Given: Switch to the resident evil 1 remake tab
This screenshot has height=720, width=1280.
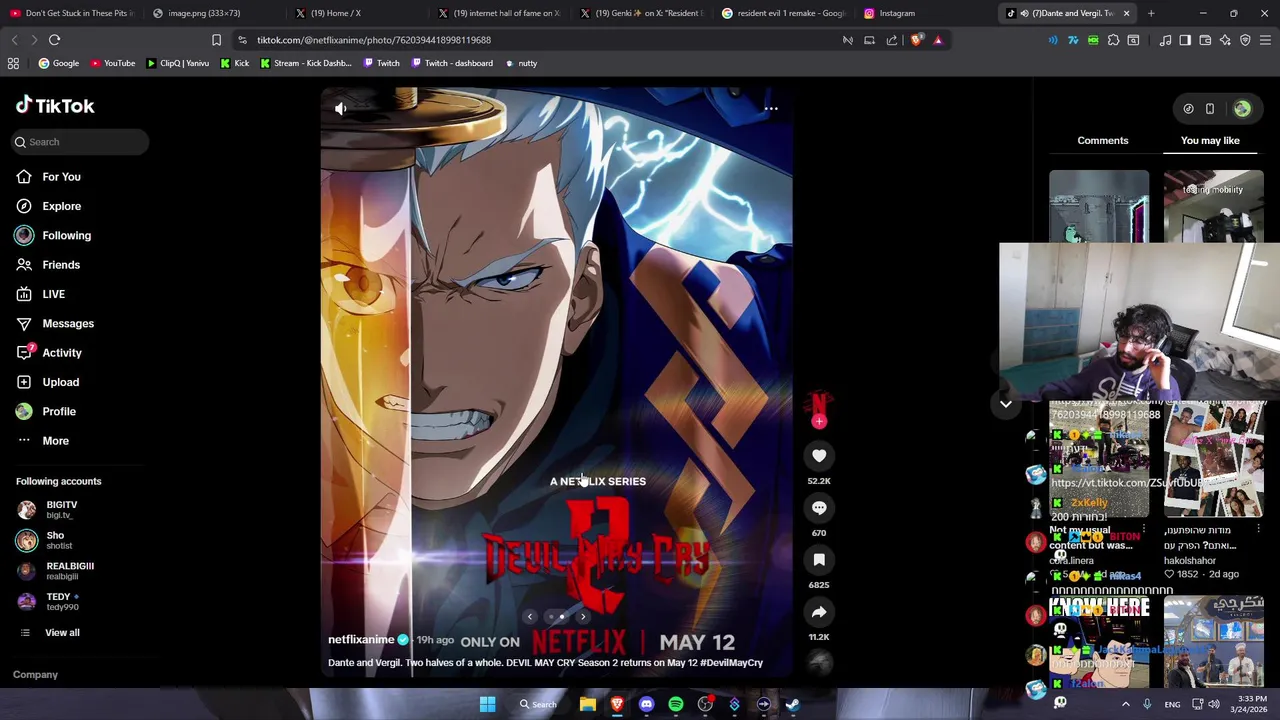Looking at the screenshot, I should (786, 13).
